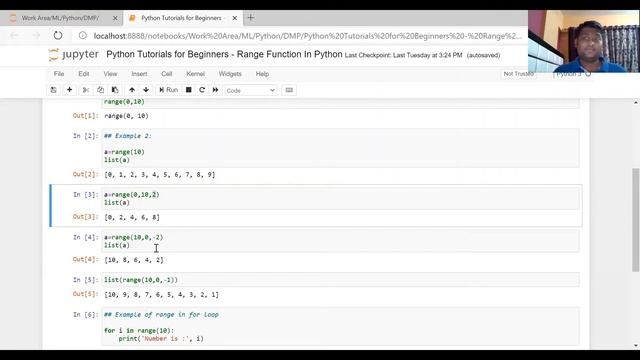Close the Python Tutorials browser tab
Viewport: 640px width, 360px height.
(235, 18)
